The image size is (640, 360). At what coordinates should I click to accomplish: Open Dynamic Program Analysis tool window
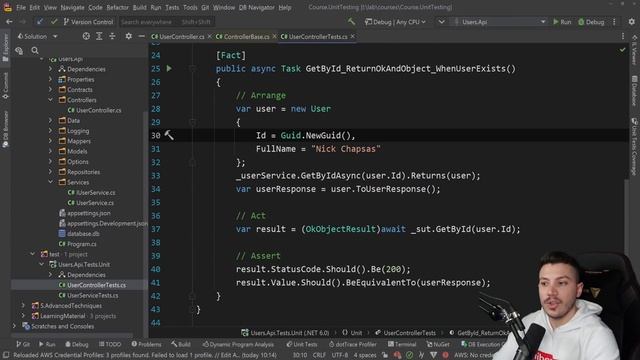pos(238,344)
